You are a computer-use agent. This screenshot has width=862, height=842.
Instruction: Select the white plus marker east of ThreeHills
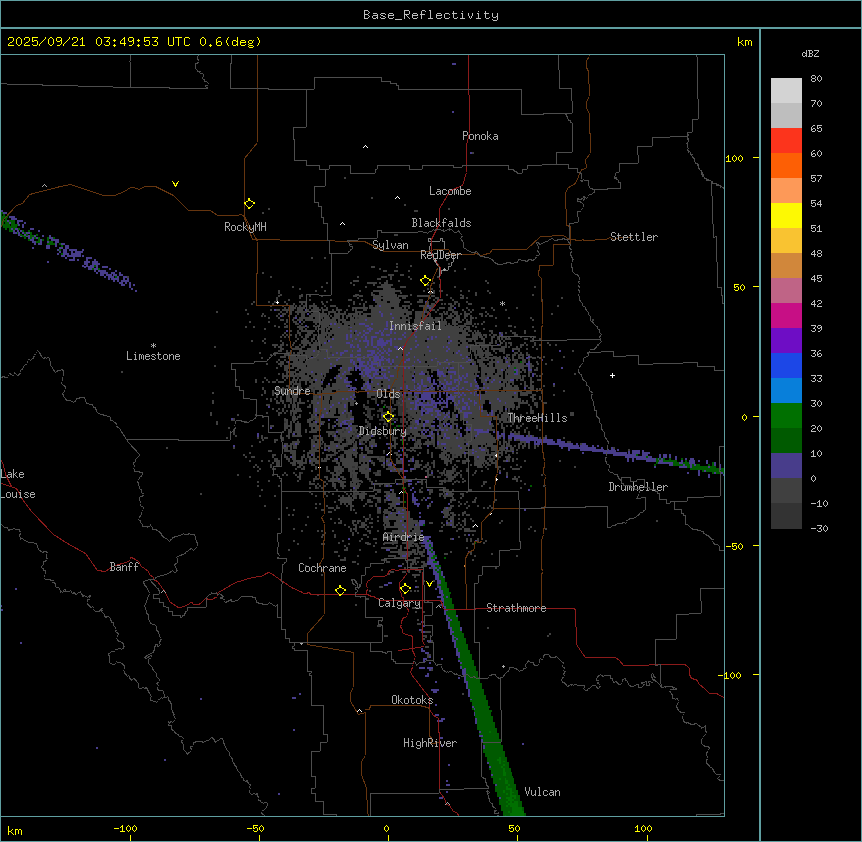(x=613, y=375)
